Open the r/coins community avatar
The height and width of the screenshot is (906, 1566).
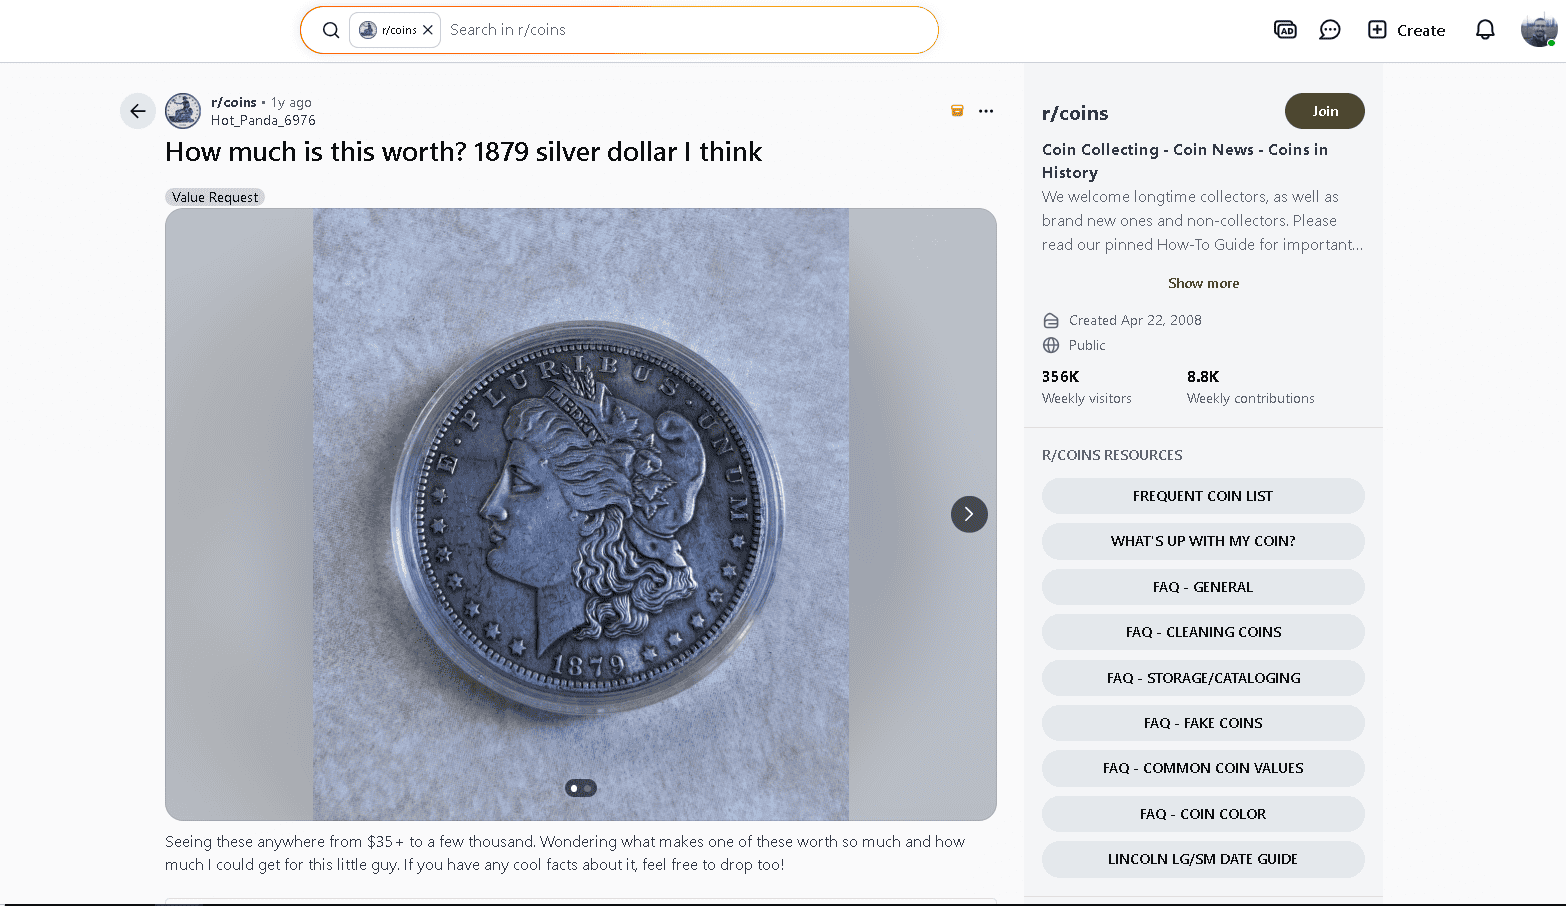182,110
